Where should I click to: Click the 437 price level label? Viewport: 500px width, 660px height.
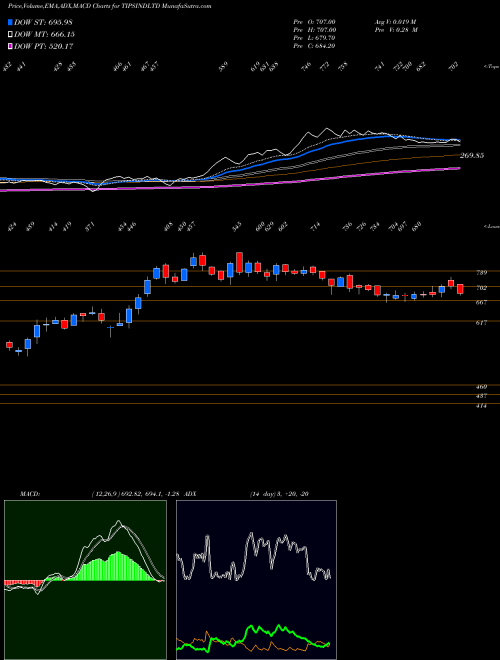pyautogui.click(x=482, y=396)
